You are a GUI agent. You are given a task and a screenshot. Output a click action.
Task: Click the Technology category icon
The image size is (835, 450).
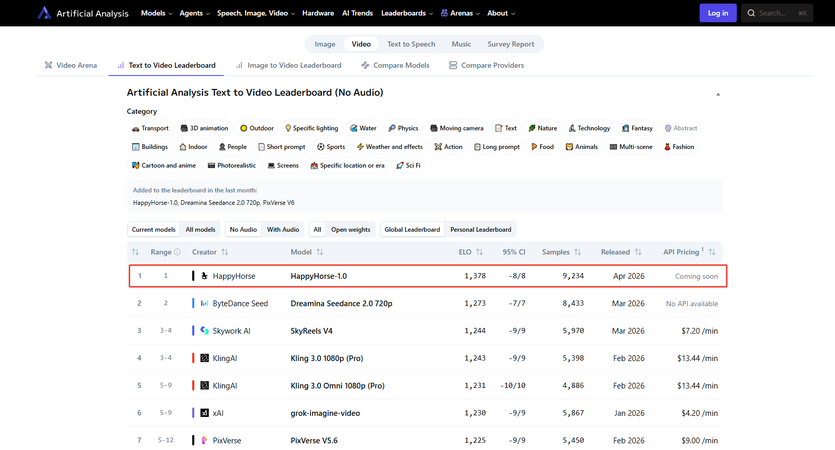(x=572, y=128)
